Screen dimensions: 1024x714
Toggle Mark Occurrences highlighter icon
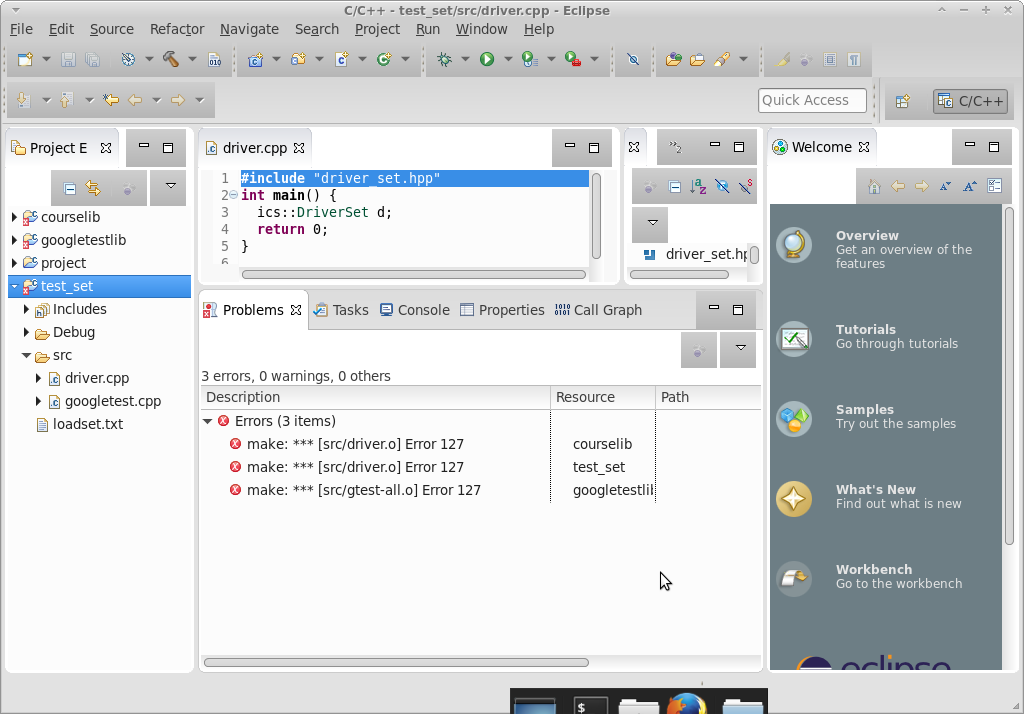click(782, 59)
